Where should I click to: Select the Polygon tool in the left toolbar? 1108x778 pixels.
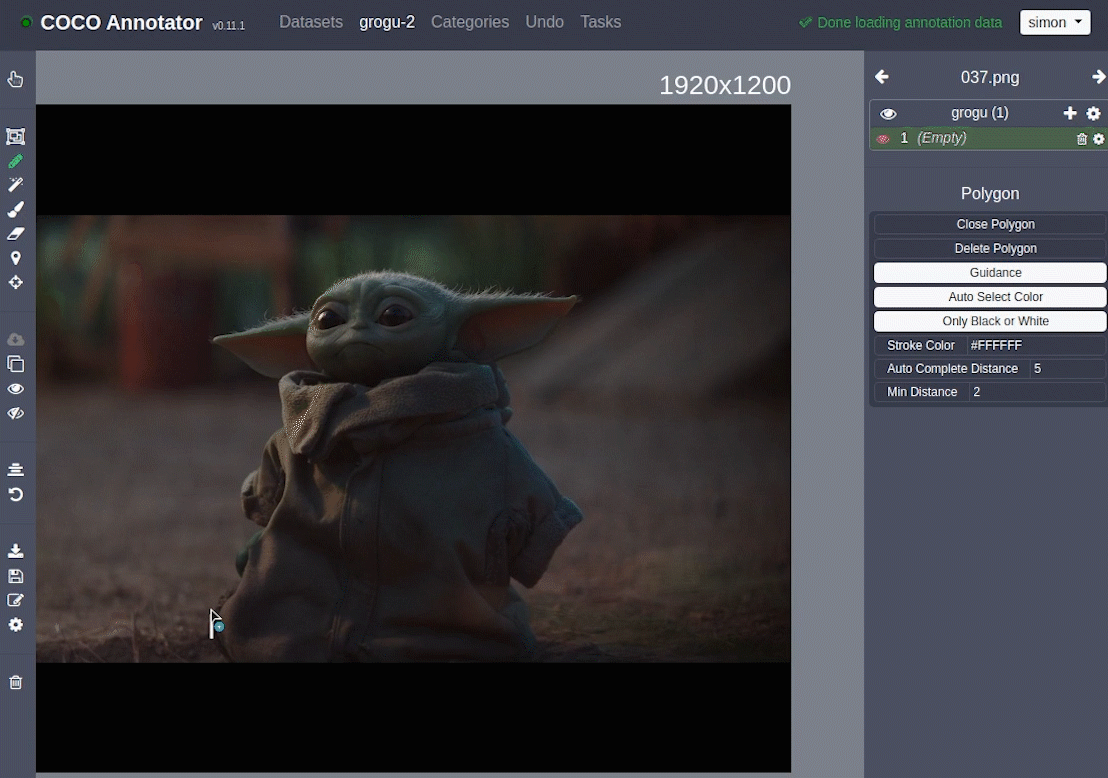click(x=16, y=161)
